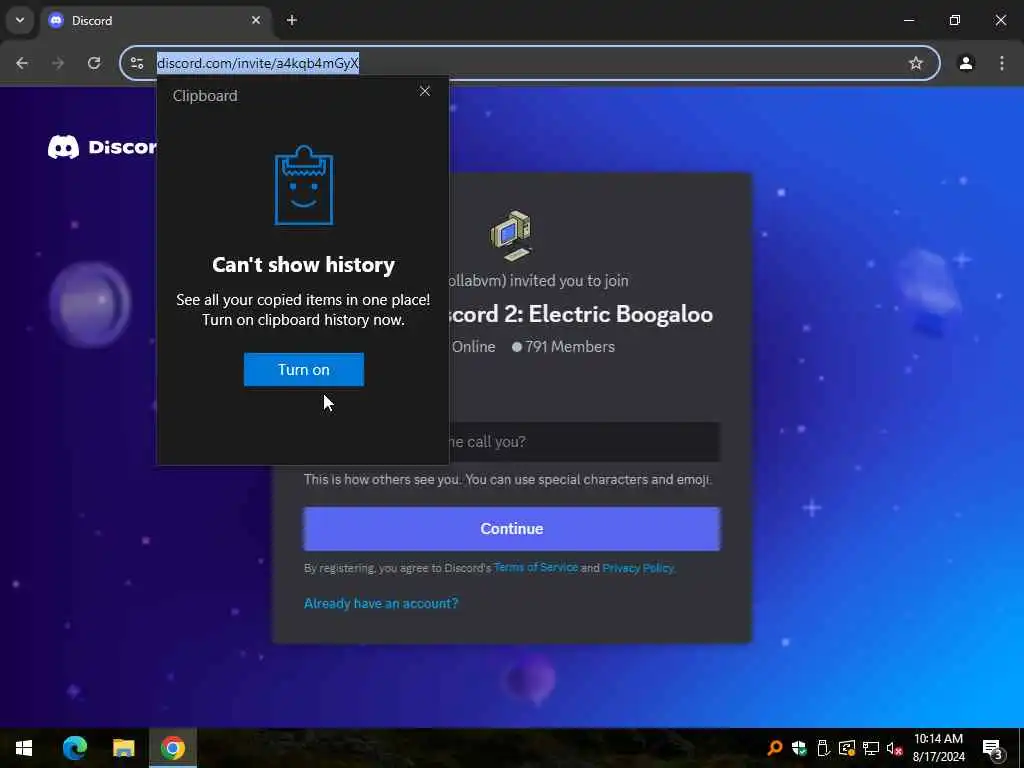The height and width of the screenshot is (768, 1024).
Task: Click the orange magnifier tray icon
Action: pyautogui.click(x=775, y=748)
